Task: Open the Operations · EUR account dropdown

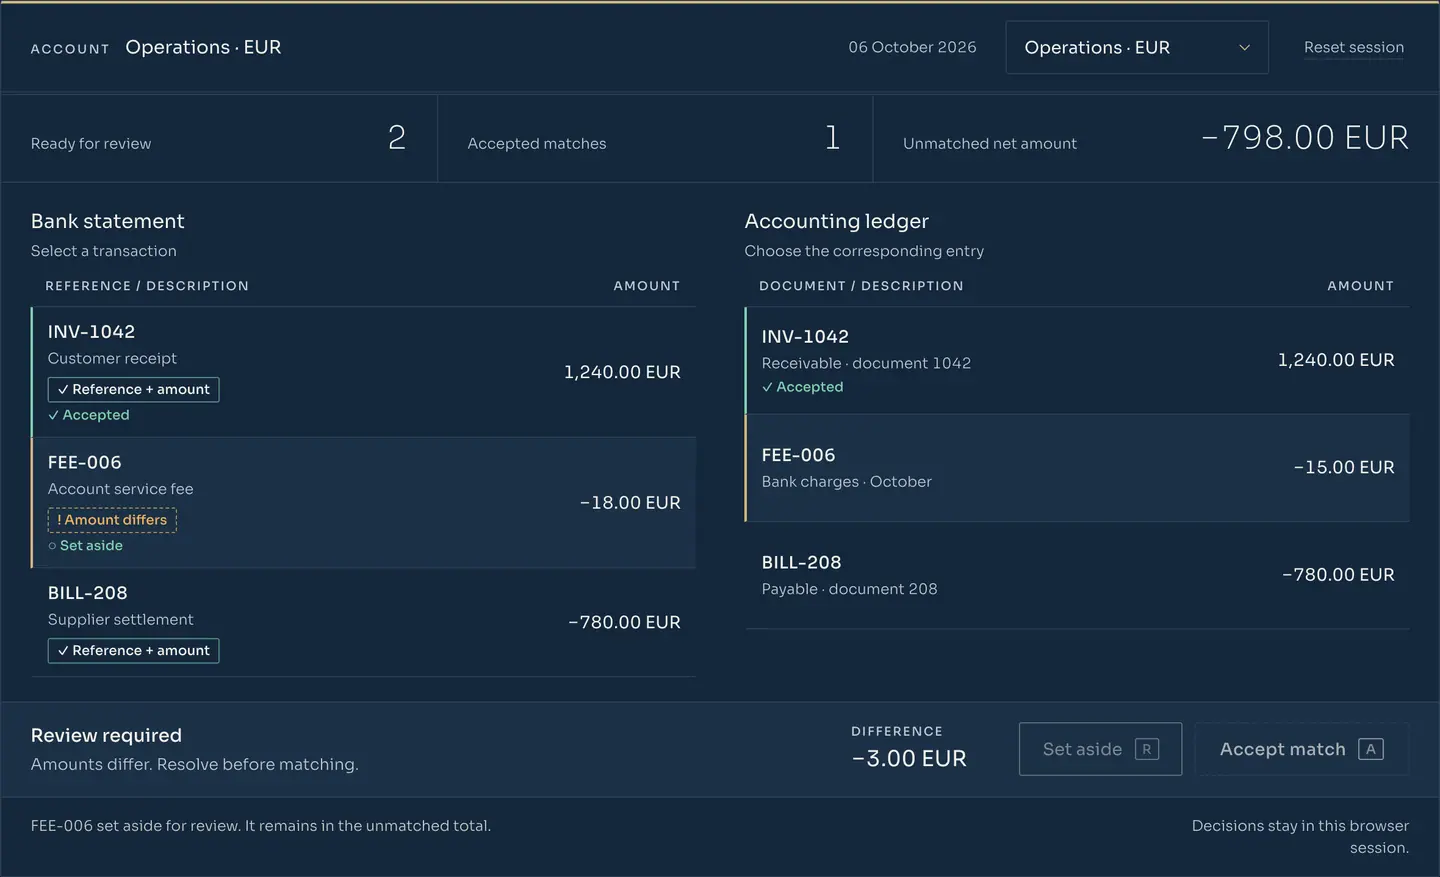Action: (x=1137, y=47)
